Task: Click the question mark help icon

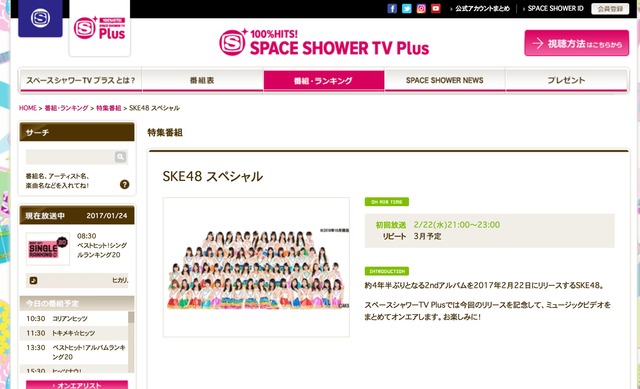Action: click(x=124, y=184)
